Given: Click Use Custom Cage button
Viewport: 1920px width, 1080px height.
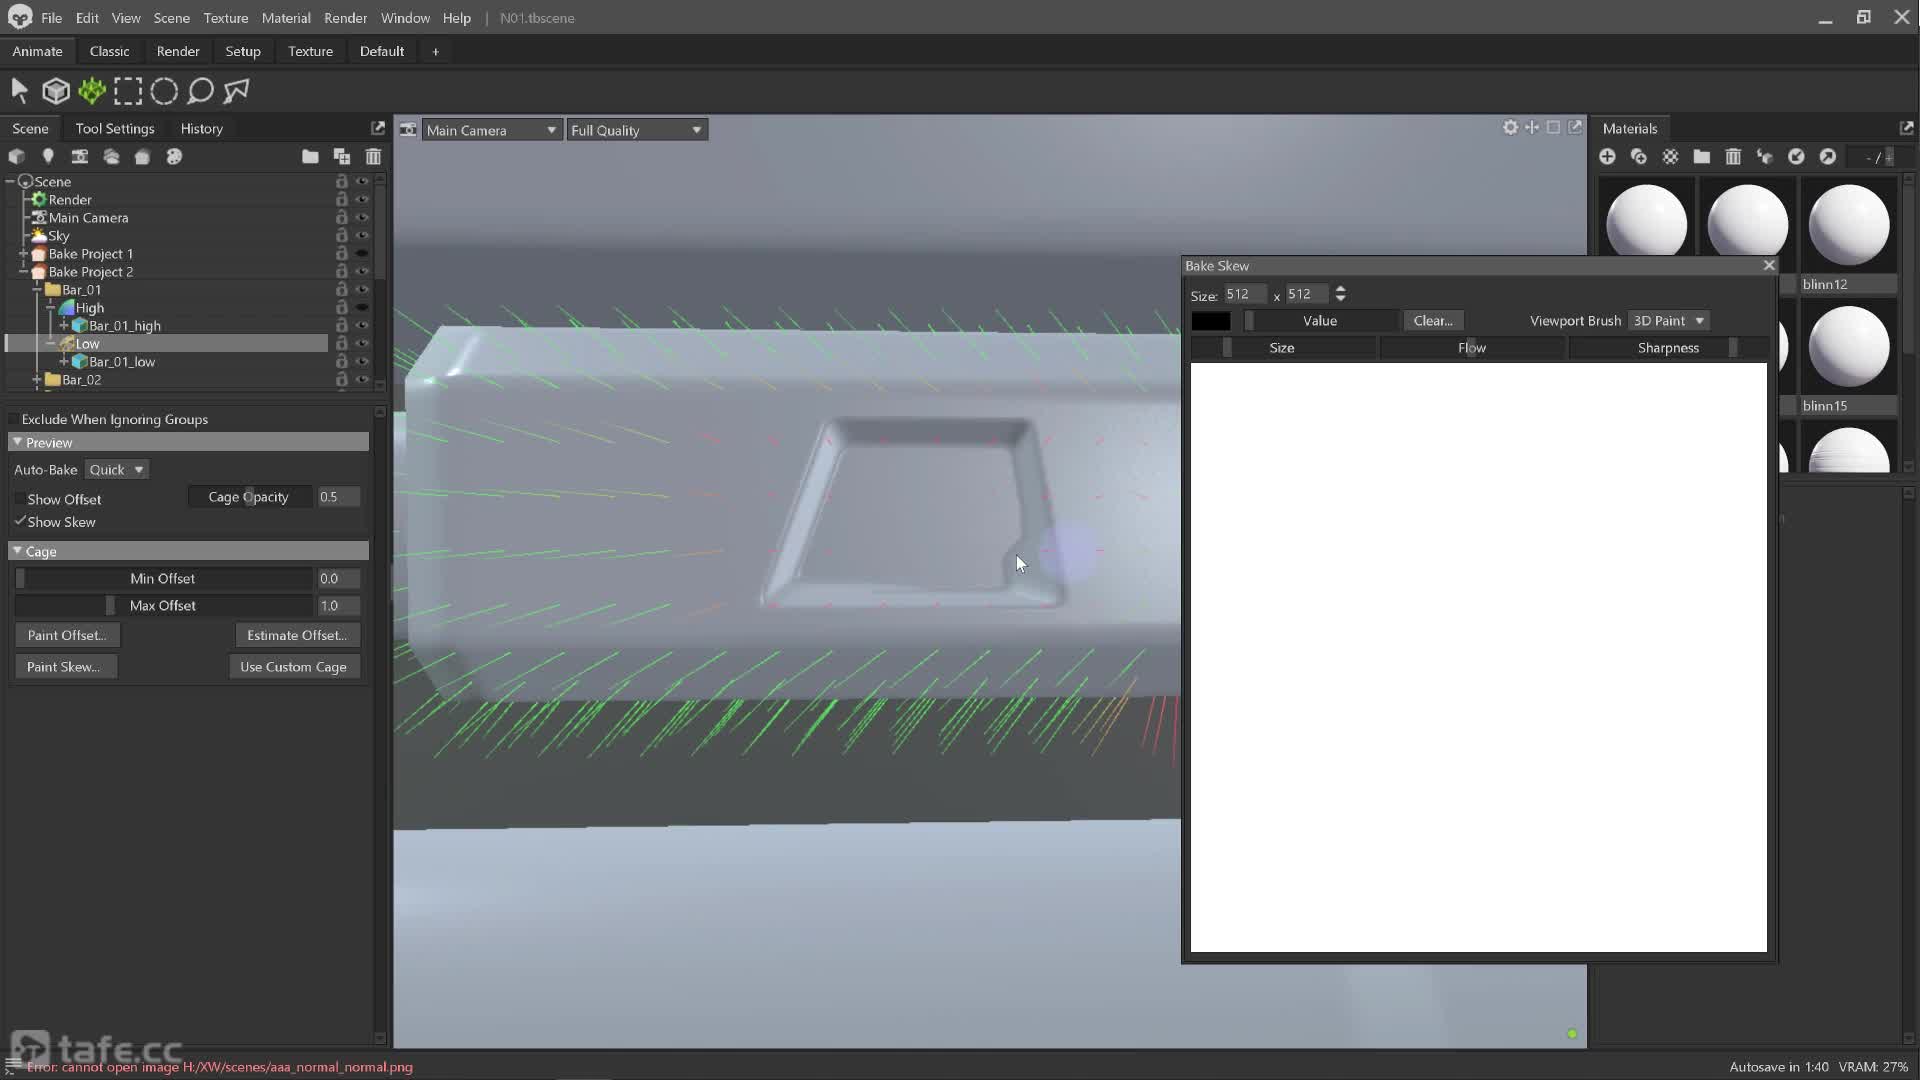Looking at the screenshot, I should pyautogui.click(x=293, y=667).
